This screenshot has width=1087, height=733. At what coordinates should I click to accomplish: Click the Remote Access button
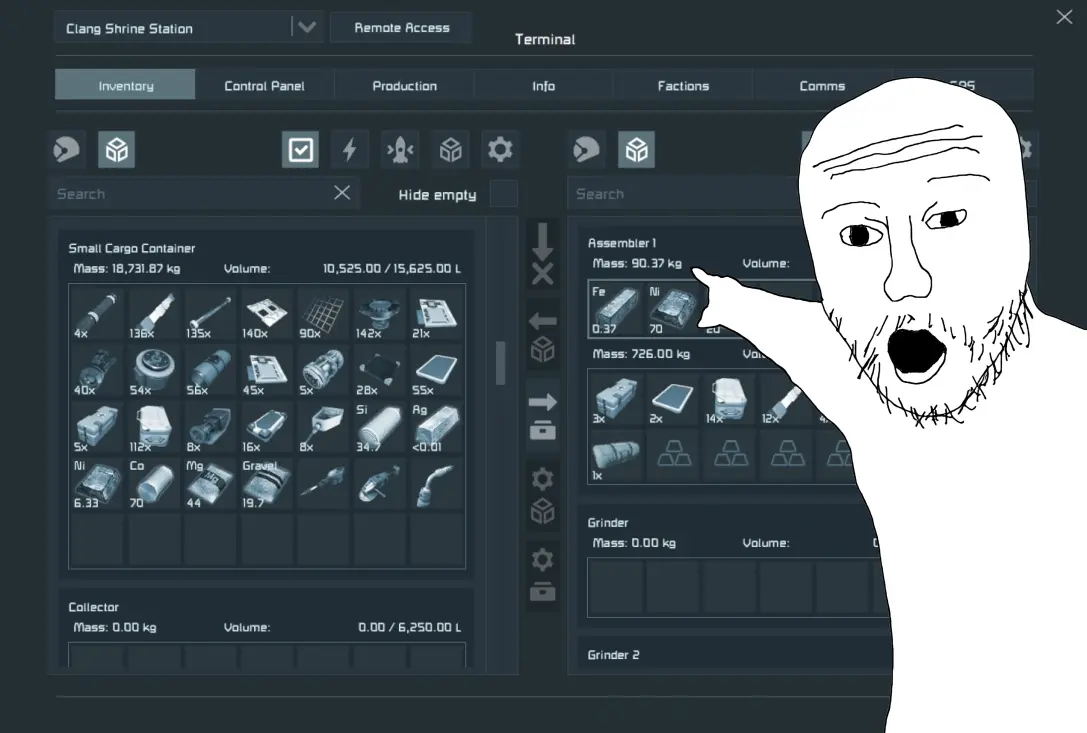click(x=401, y=27)
